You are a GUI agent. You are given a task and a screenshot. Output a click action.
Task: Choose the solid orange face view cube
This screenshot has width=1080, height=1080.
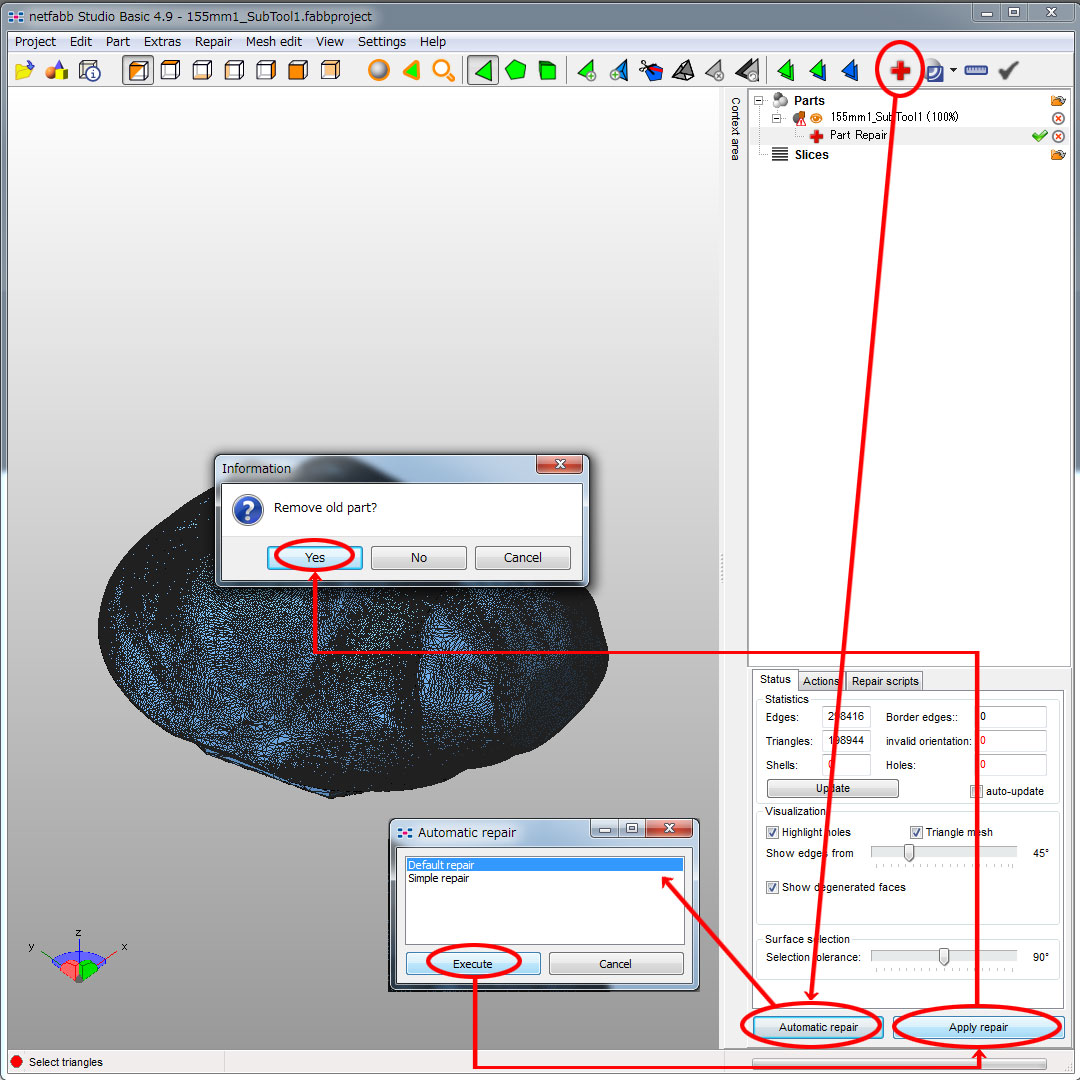[298, 70]
